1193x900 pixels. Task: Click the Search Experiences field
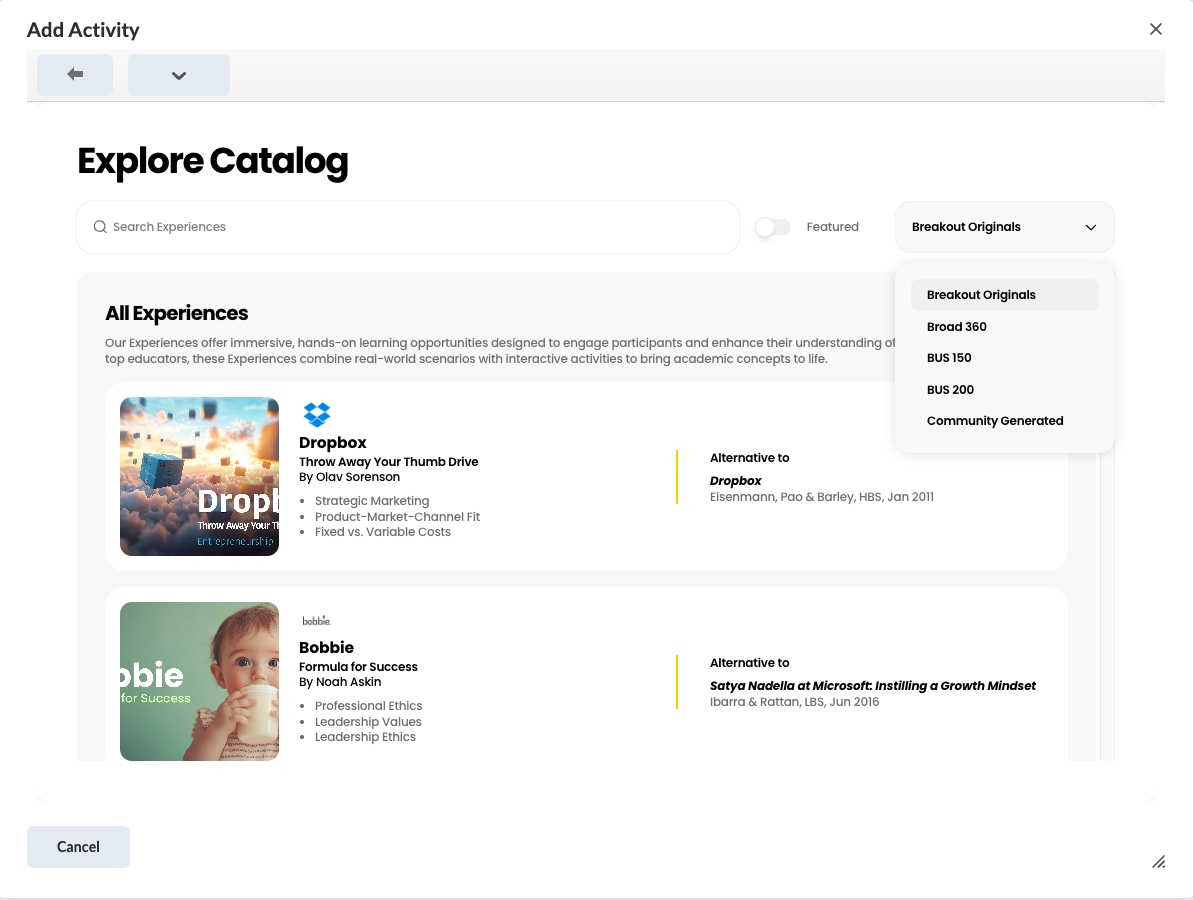[408, 227]
